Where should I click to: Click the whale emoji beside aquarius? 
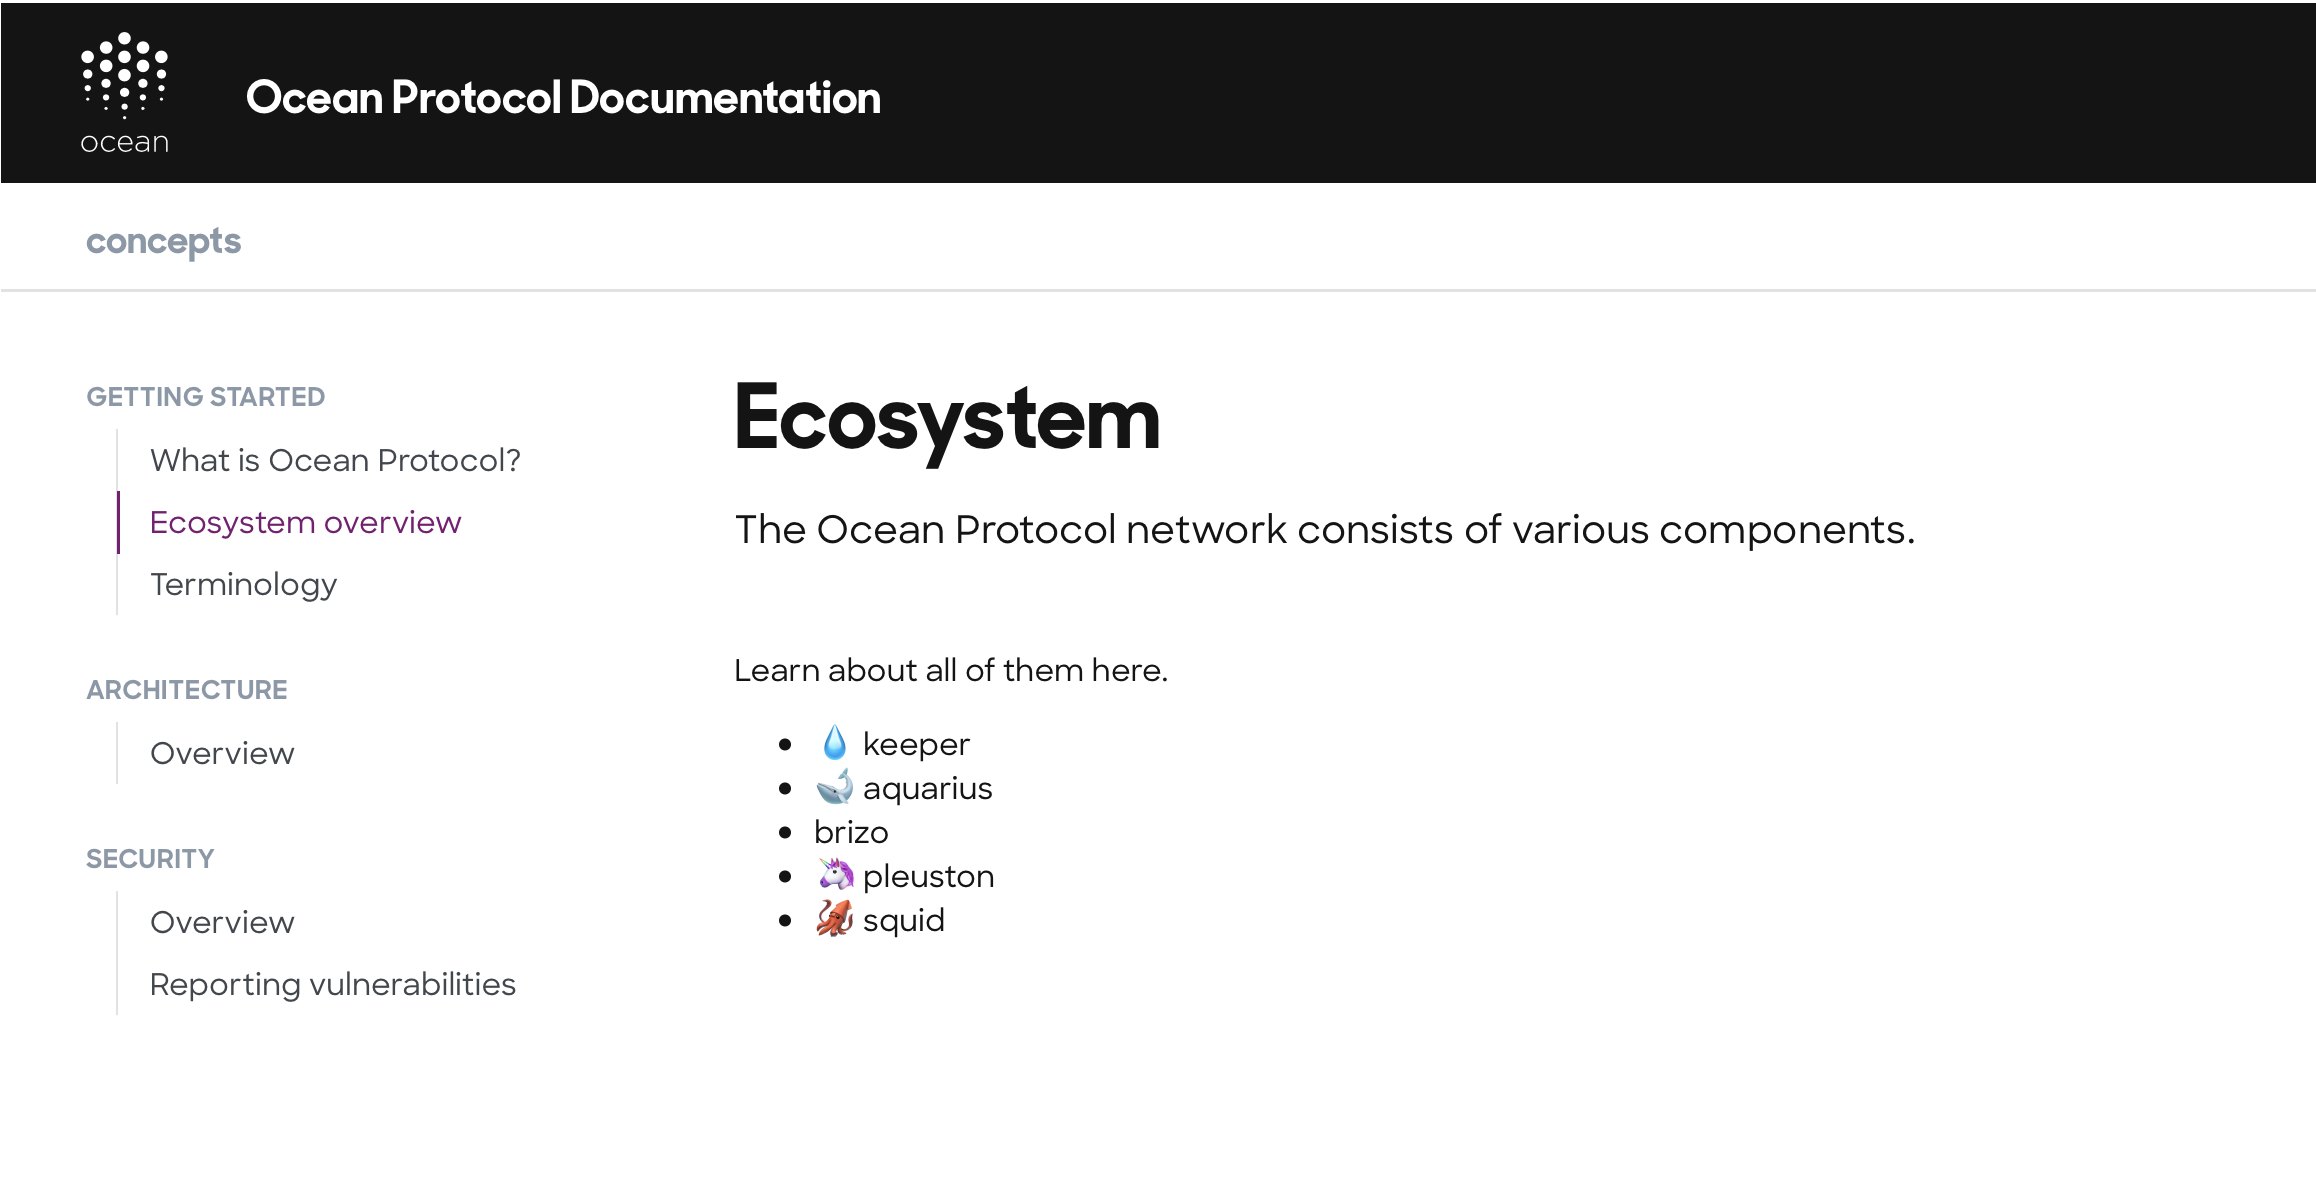tap(834, 788)
